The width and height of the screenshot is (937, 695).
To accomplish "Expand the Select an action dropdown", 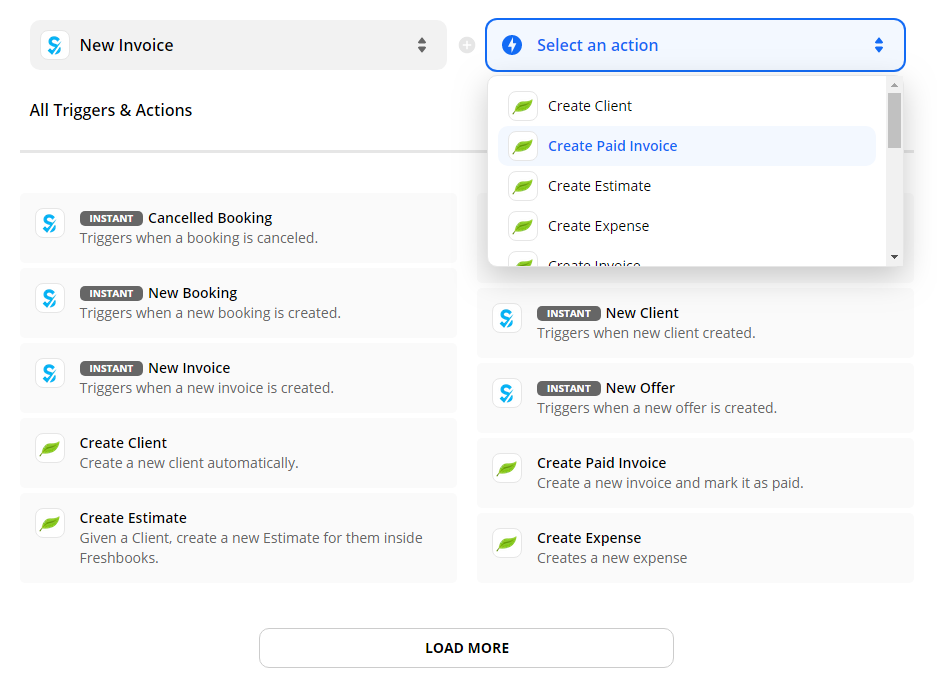I will (x=695, y=45).
